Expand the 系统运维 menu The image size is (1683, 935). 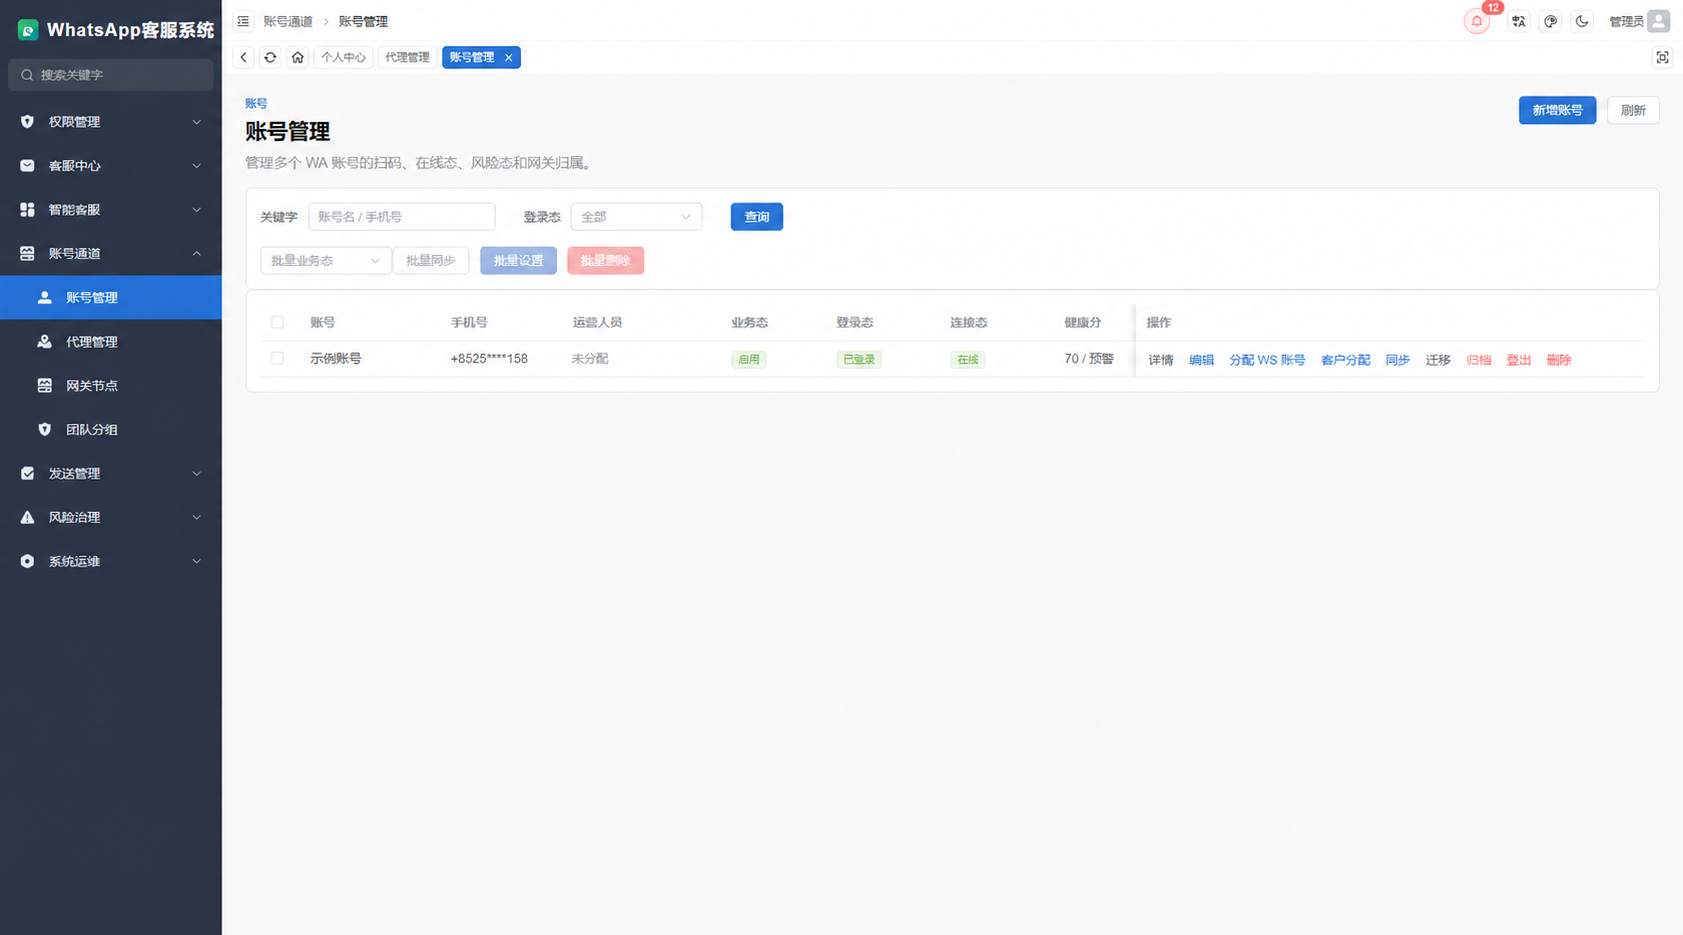pyautogui.click(x=111, y=562)
